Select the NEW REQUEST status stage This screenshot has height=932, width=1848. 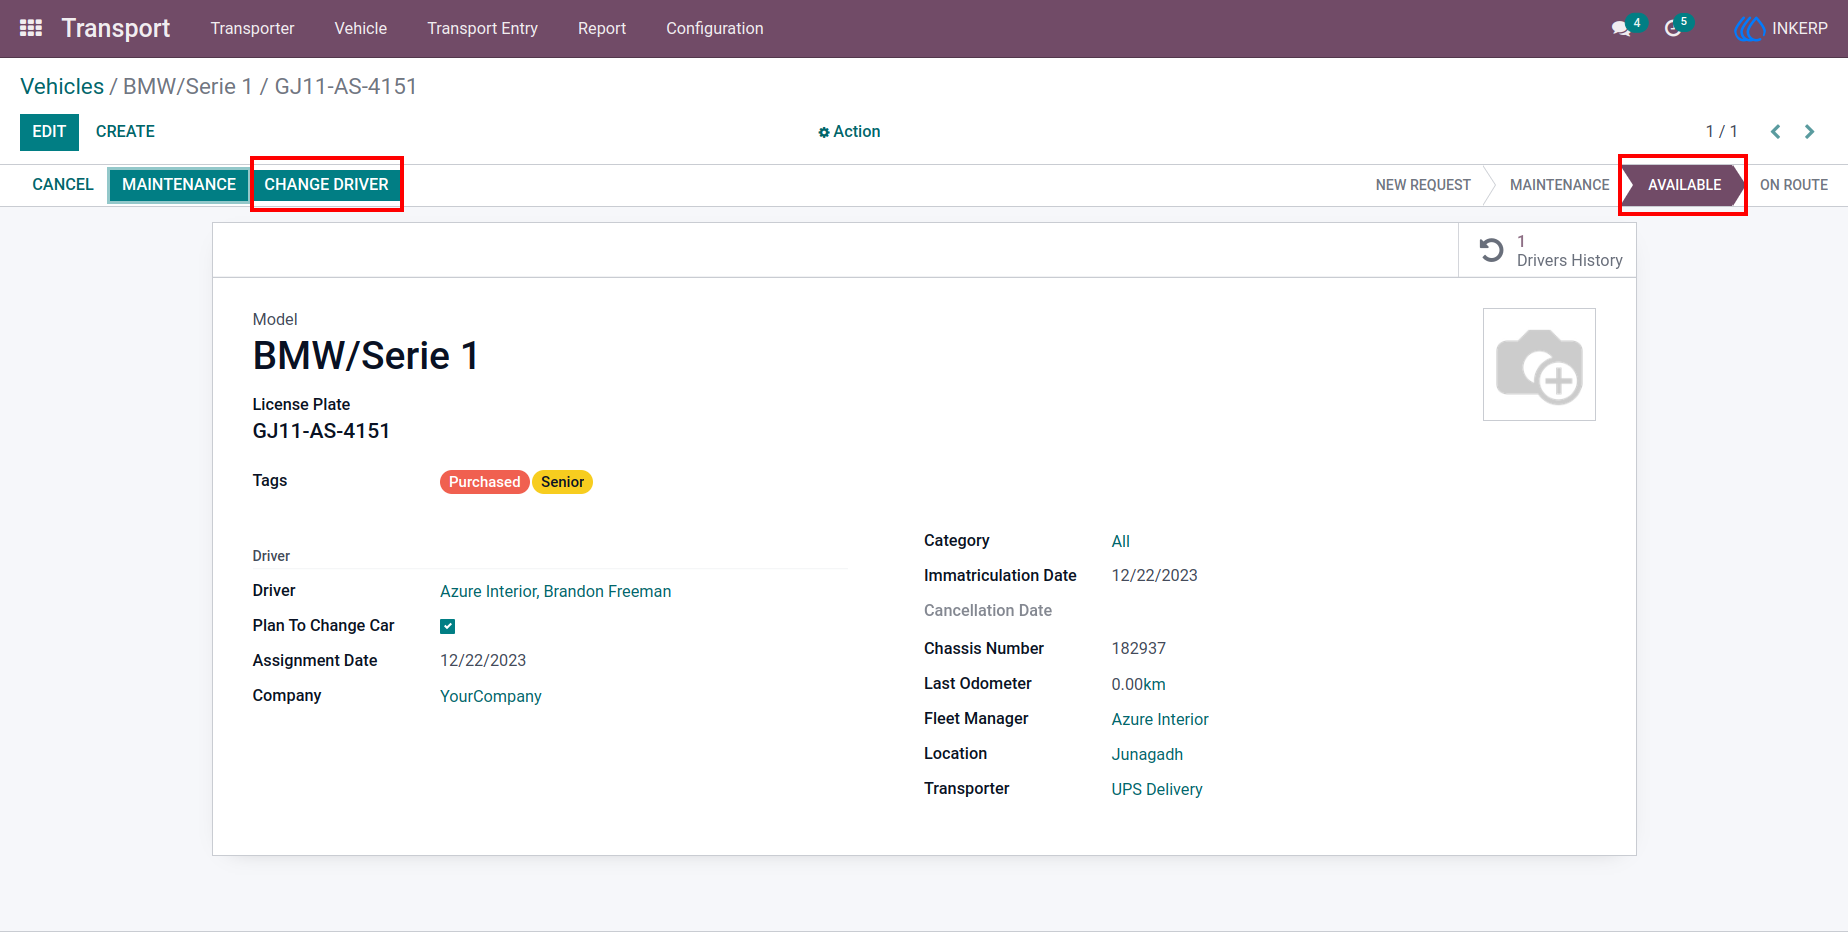1423,185
